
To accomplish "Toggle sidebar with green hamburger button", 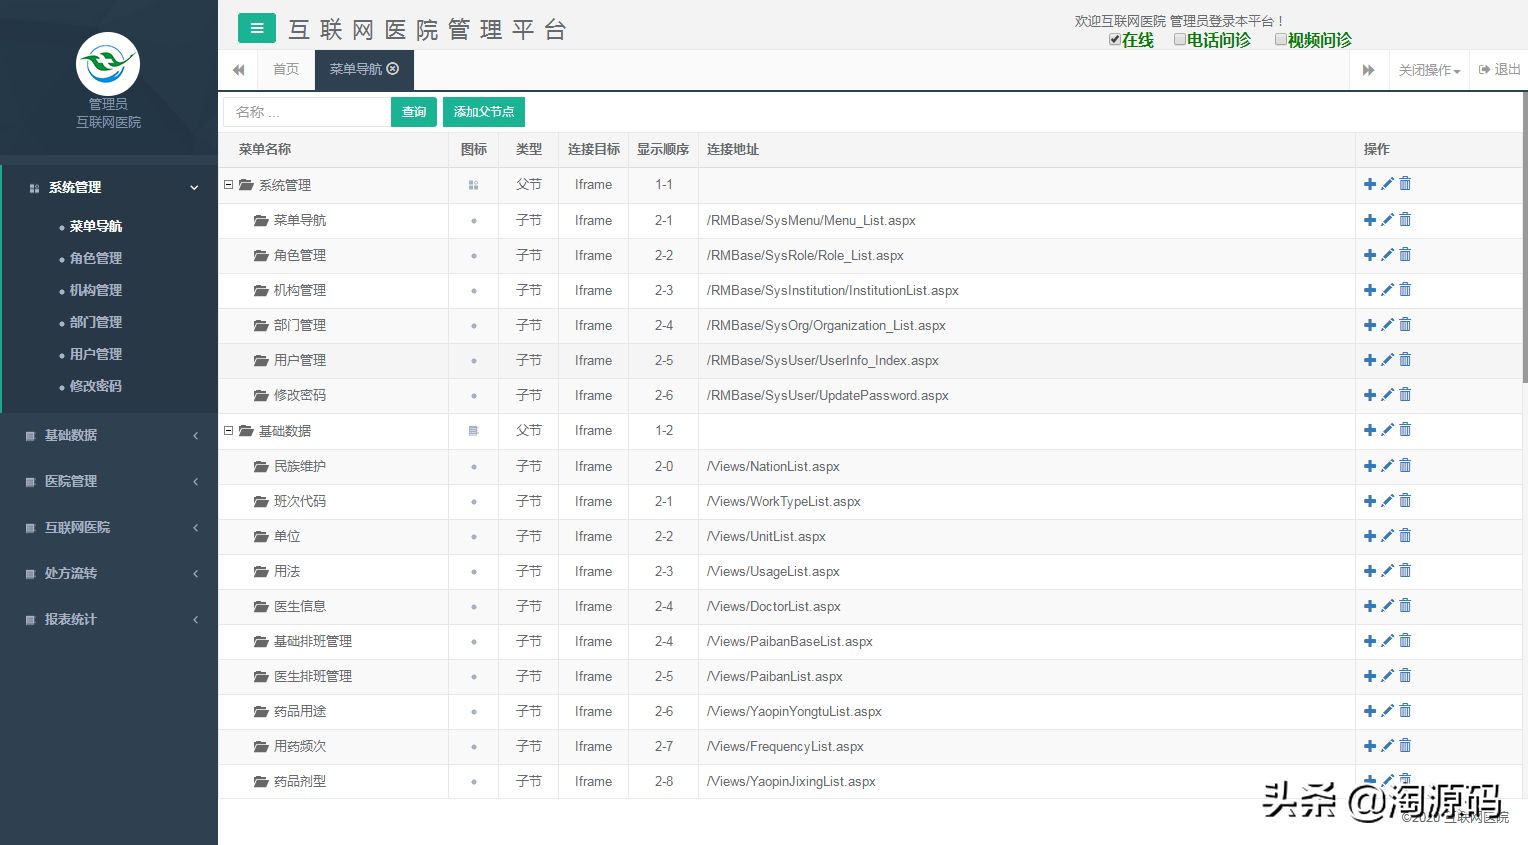I will point(257,28).
